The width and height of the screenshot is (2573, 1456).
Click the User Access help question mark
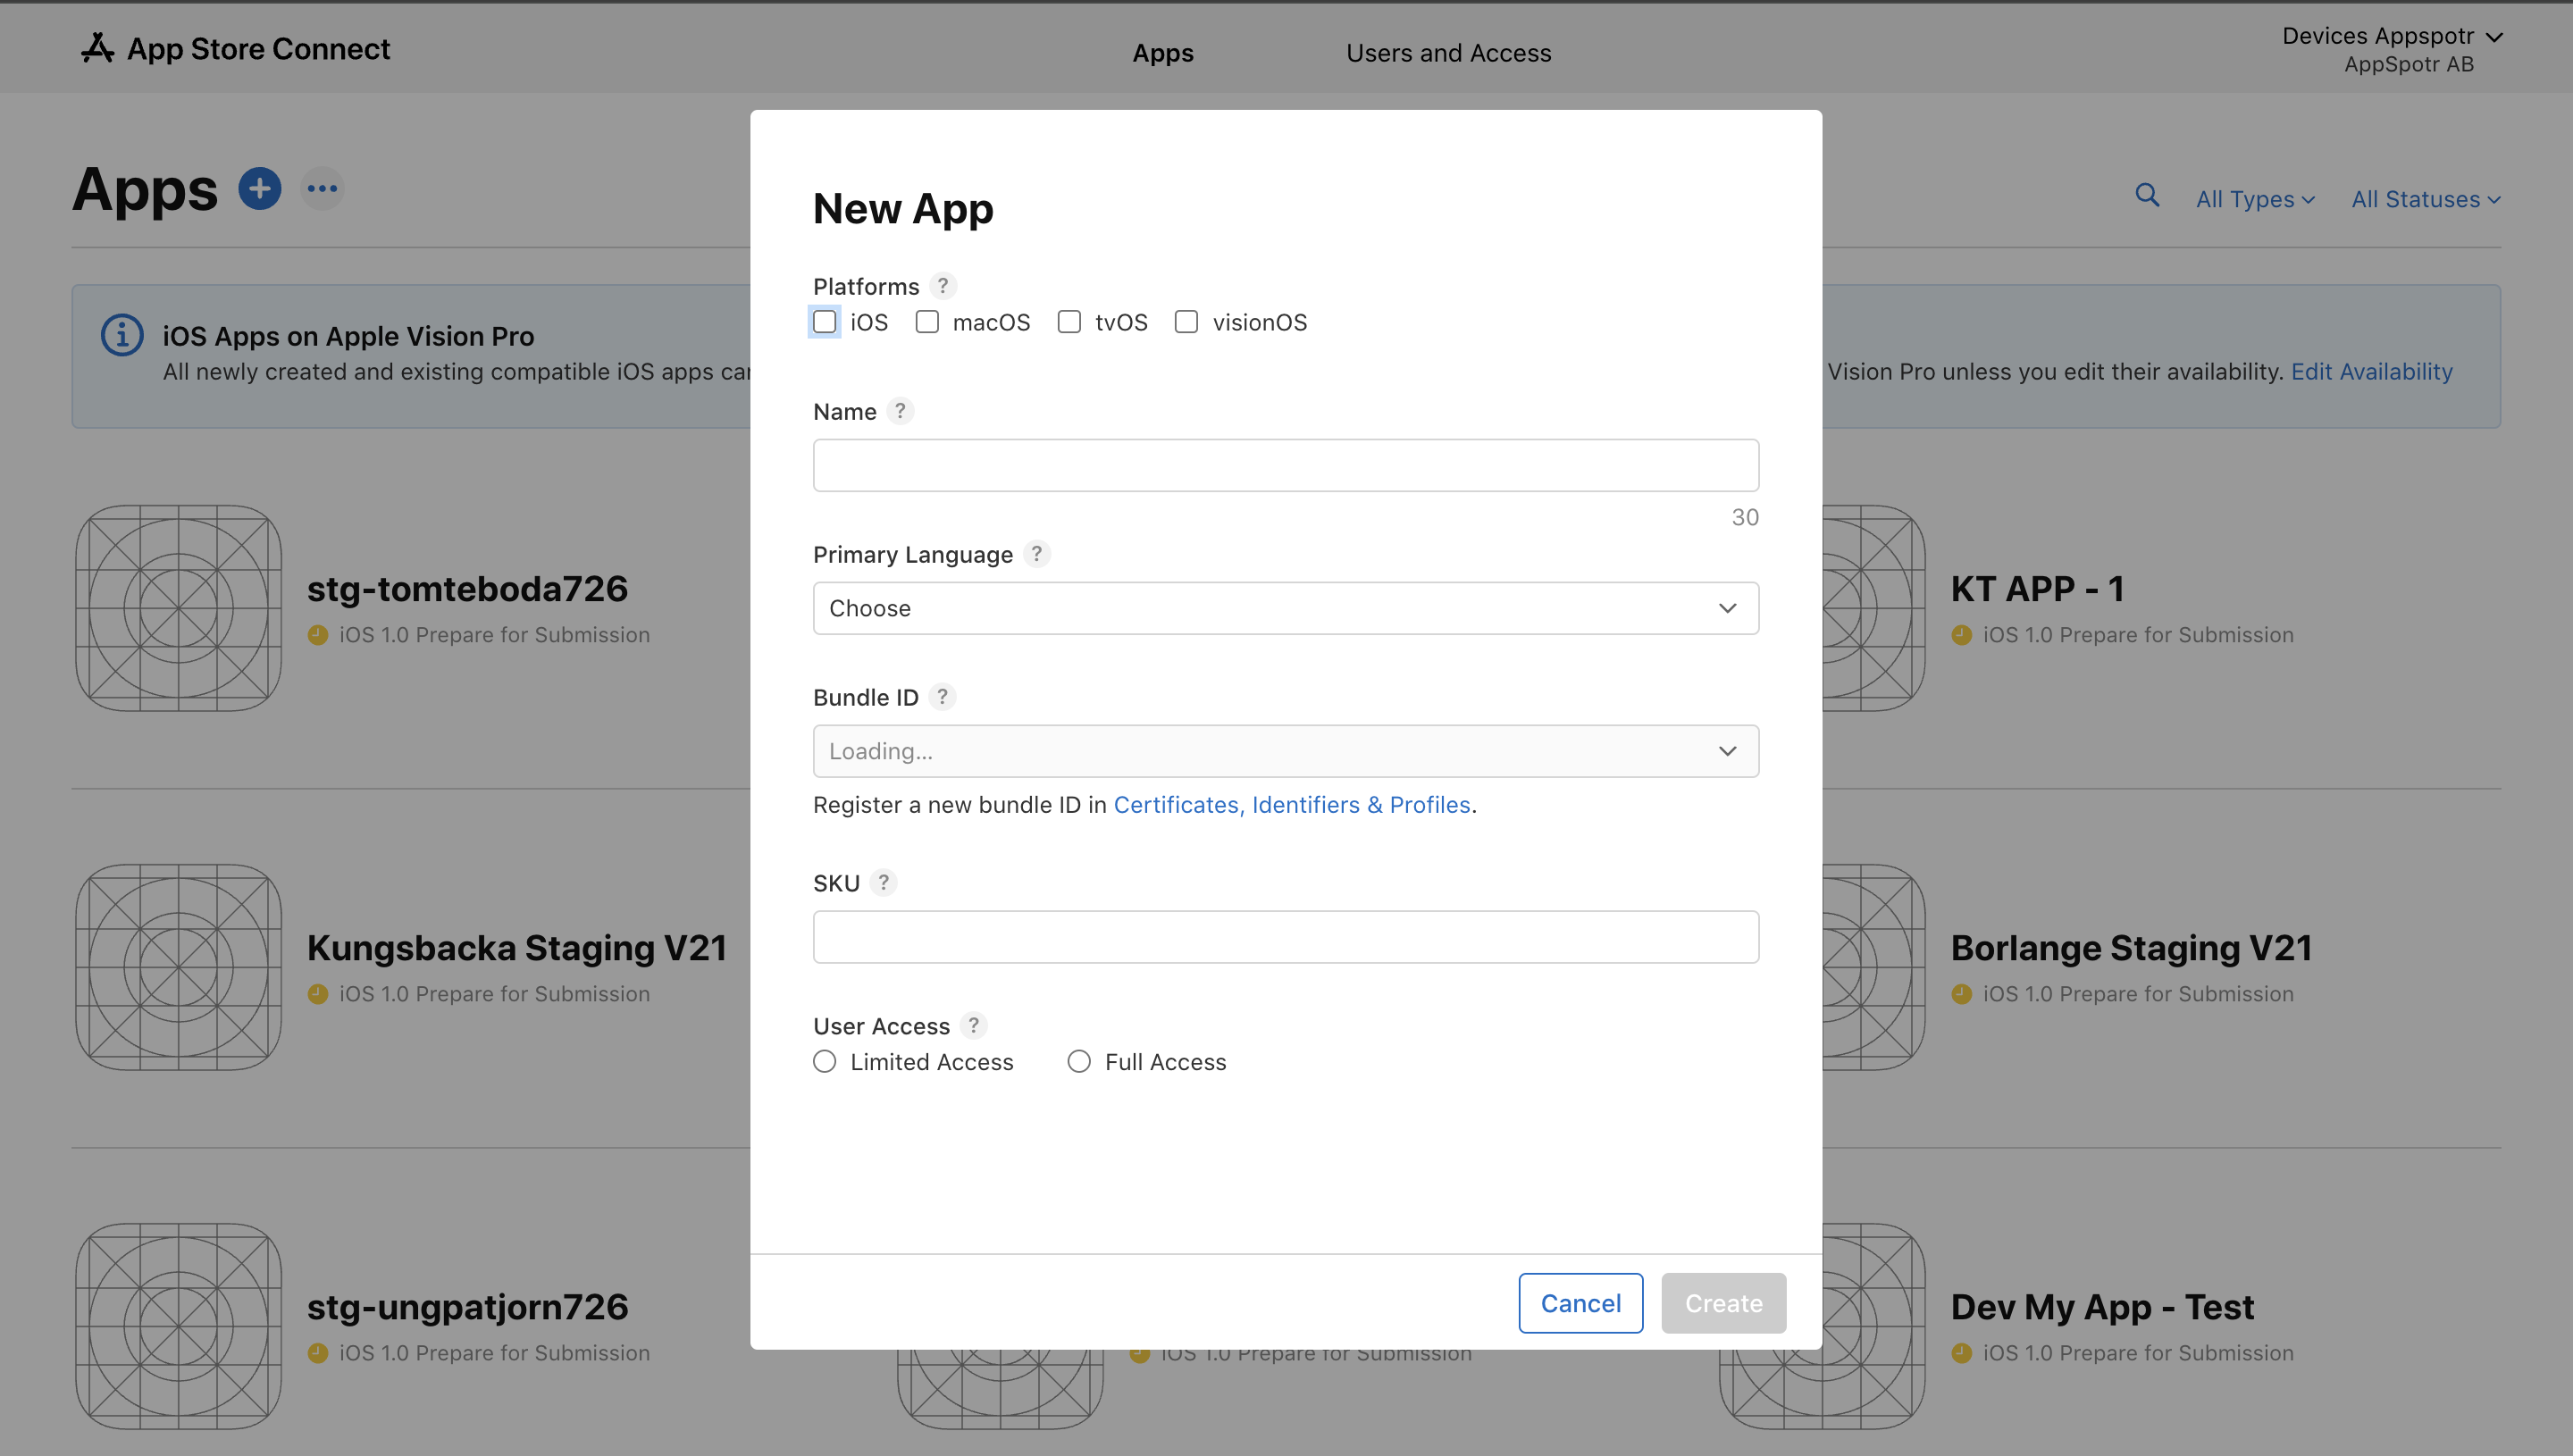tap(973, 1026)
